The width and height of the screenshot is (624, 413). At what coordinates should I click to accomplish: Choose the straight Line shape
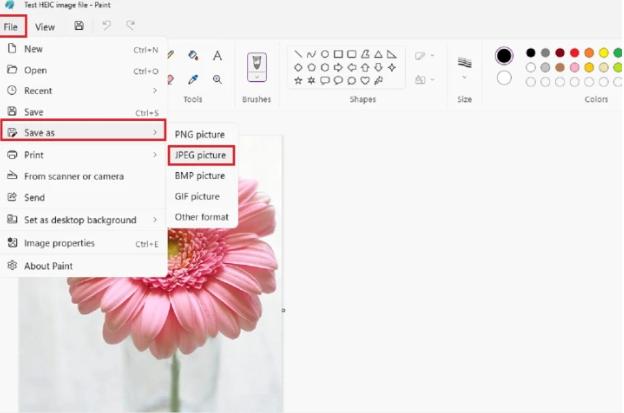coord(298,54)
